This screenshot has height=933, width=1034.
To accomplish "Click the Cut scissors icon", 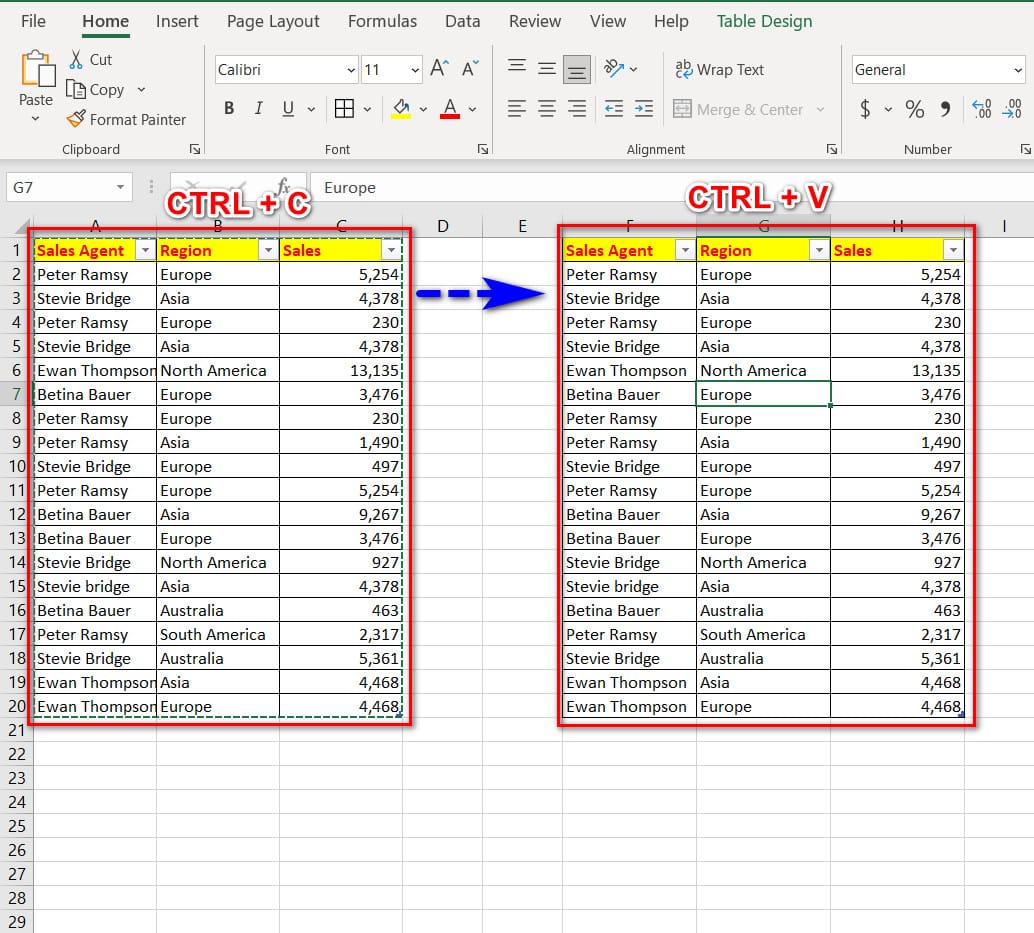I will tap(76, 60).
